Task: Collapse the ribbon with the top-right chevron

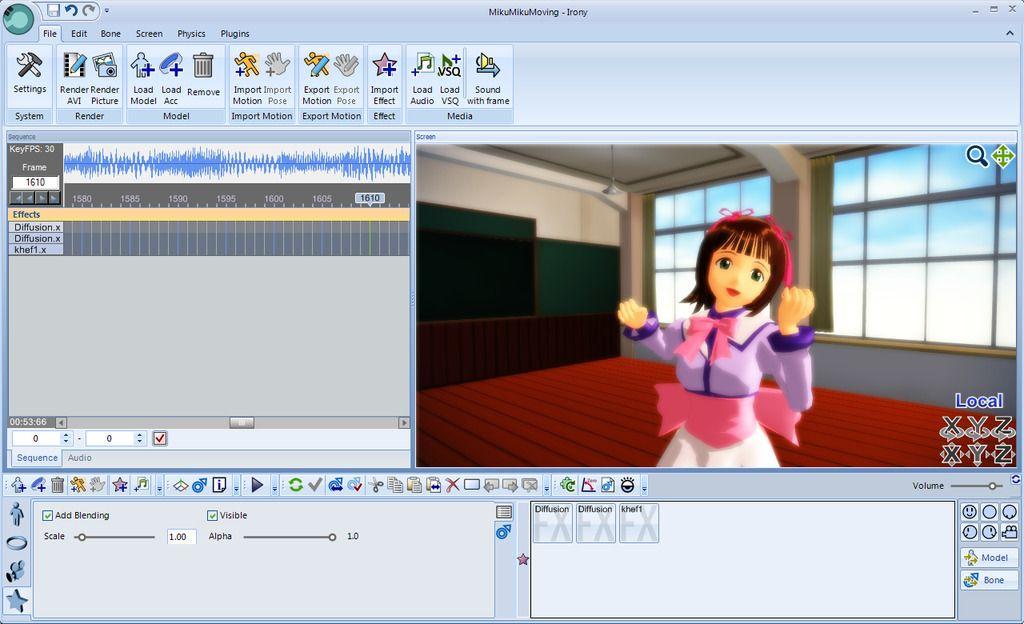Action: tap(1010, 33)
